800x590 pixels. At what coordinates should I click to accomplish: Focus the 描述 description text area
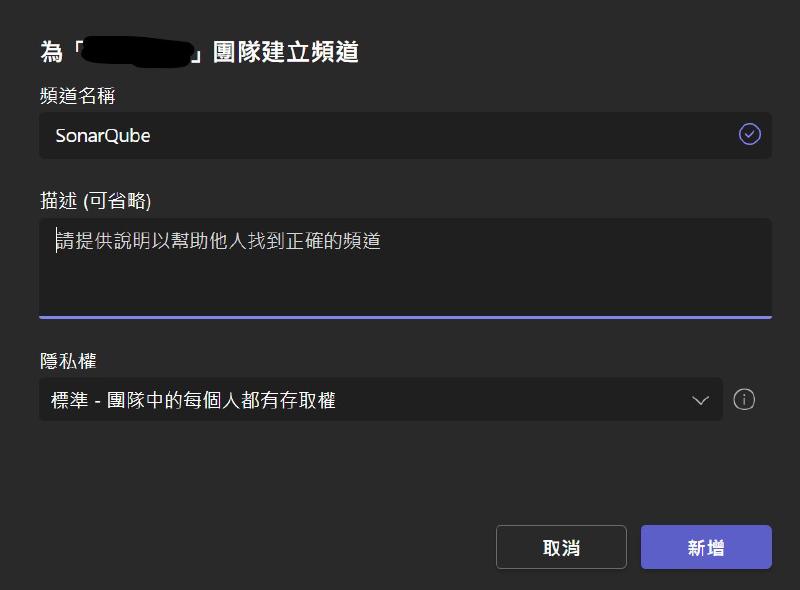(x=405, y=268)
